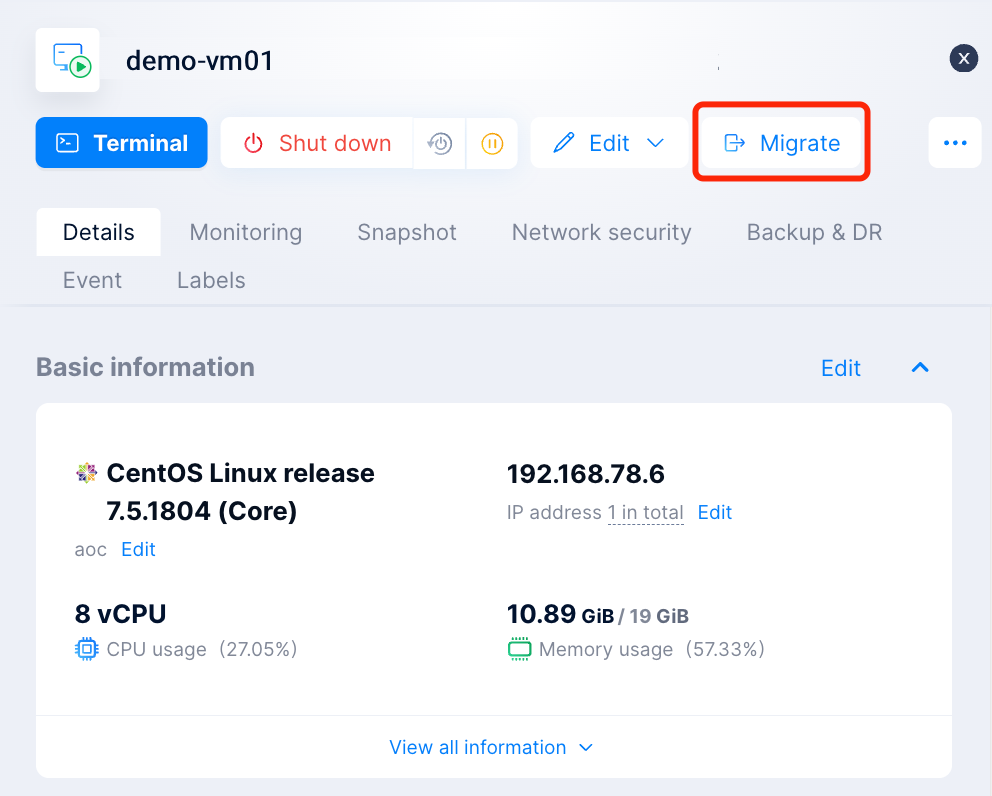Switch to the Event tab

point(92,280)
